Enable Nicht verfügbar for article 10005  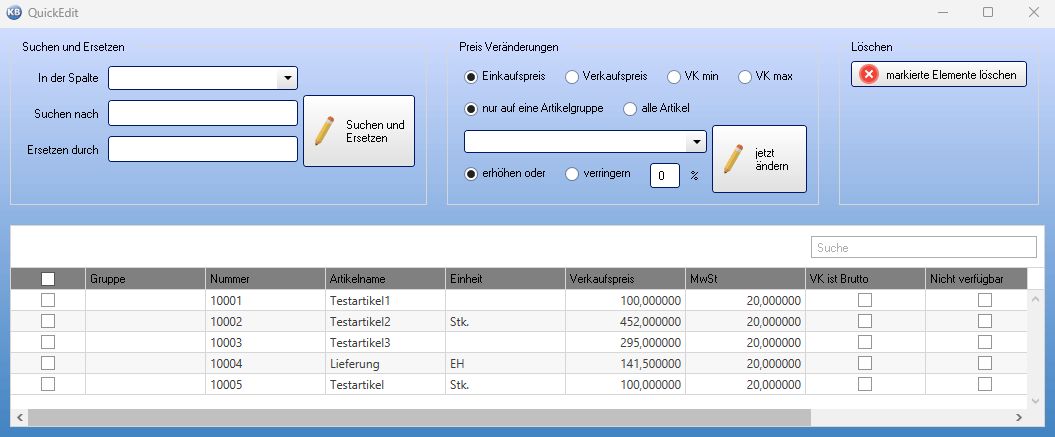[x=984, y=384]
